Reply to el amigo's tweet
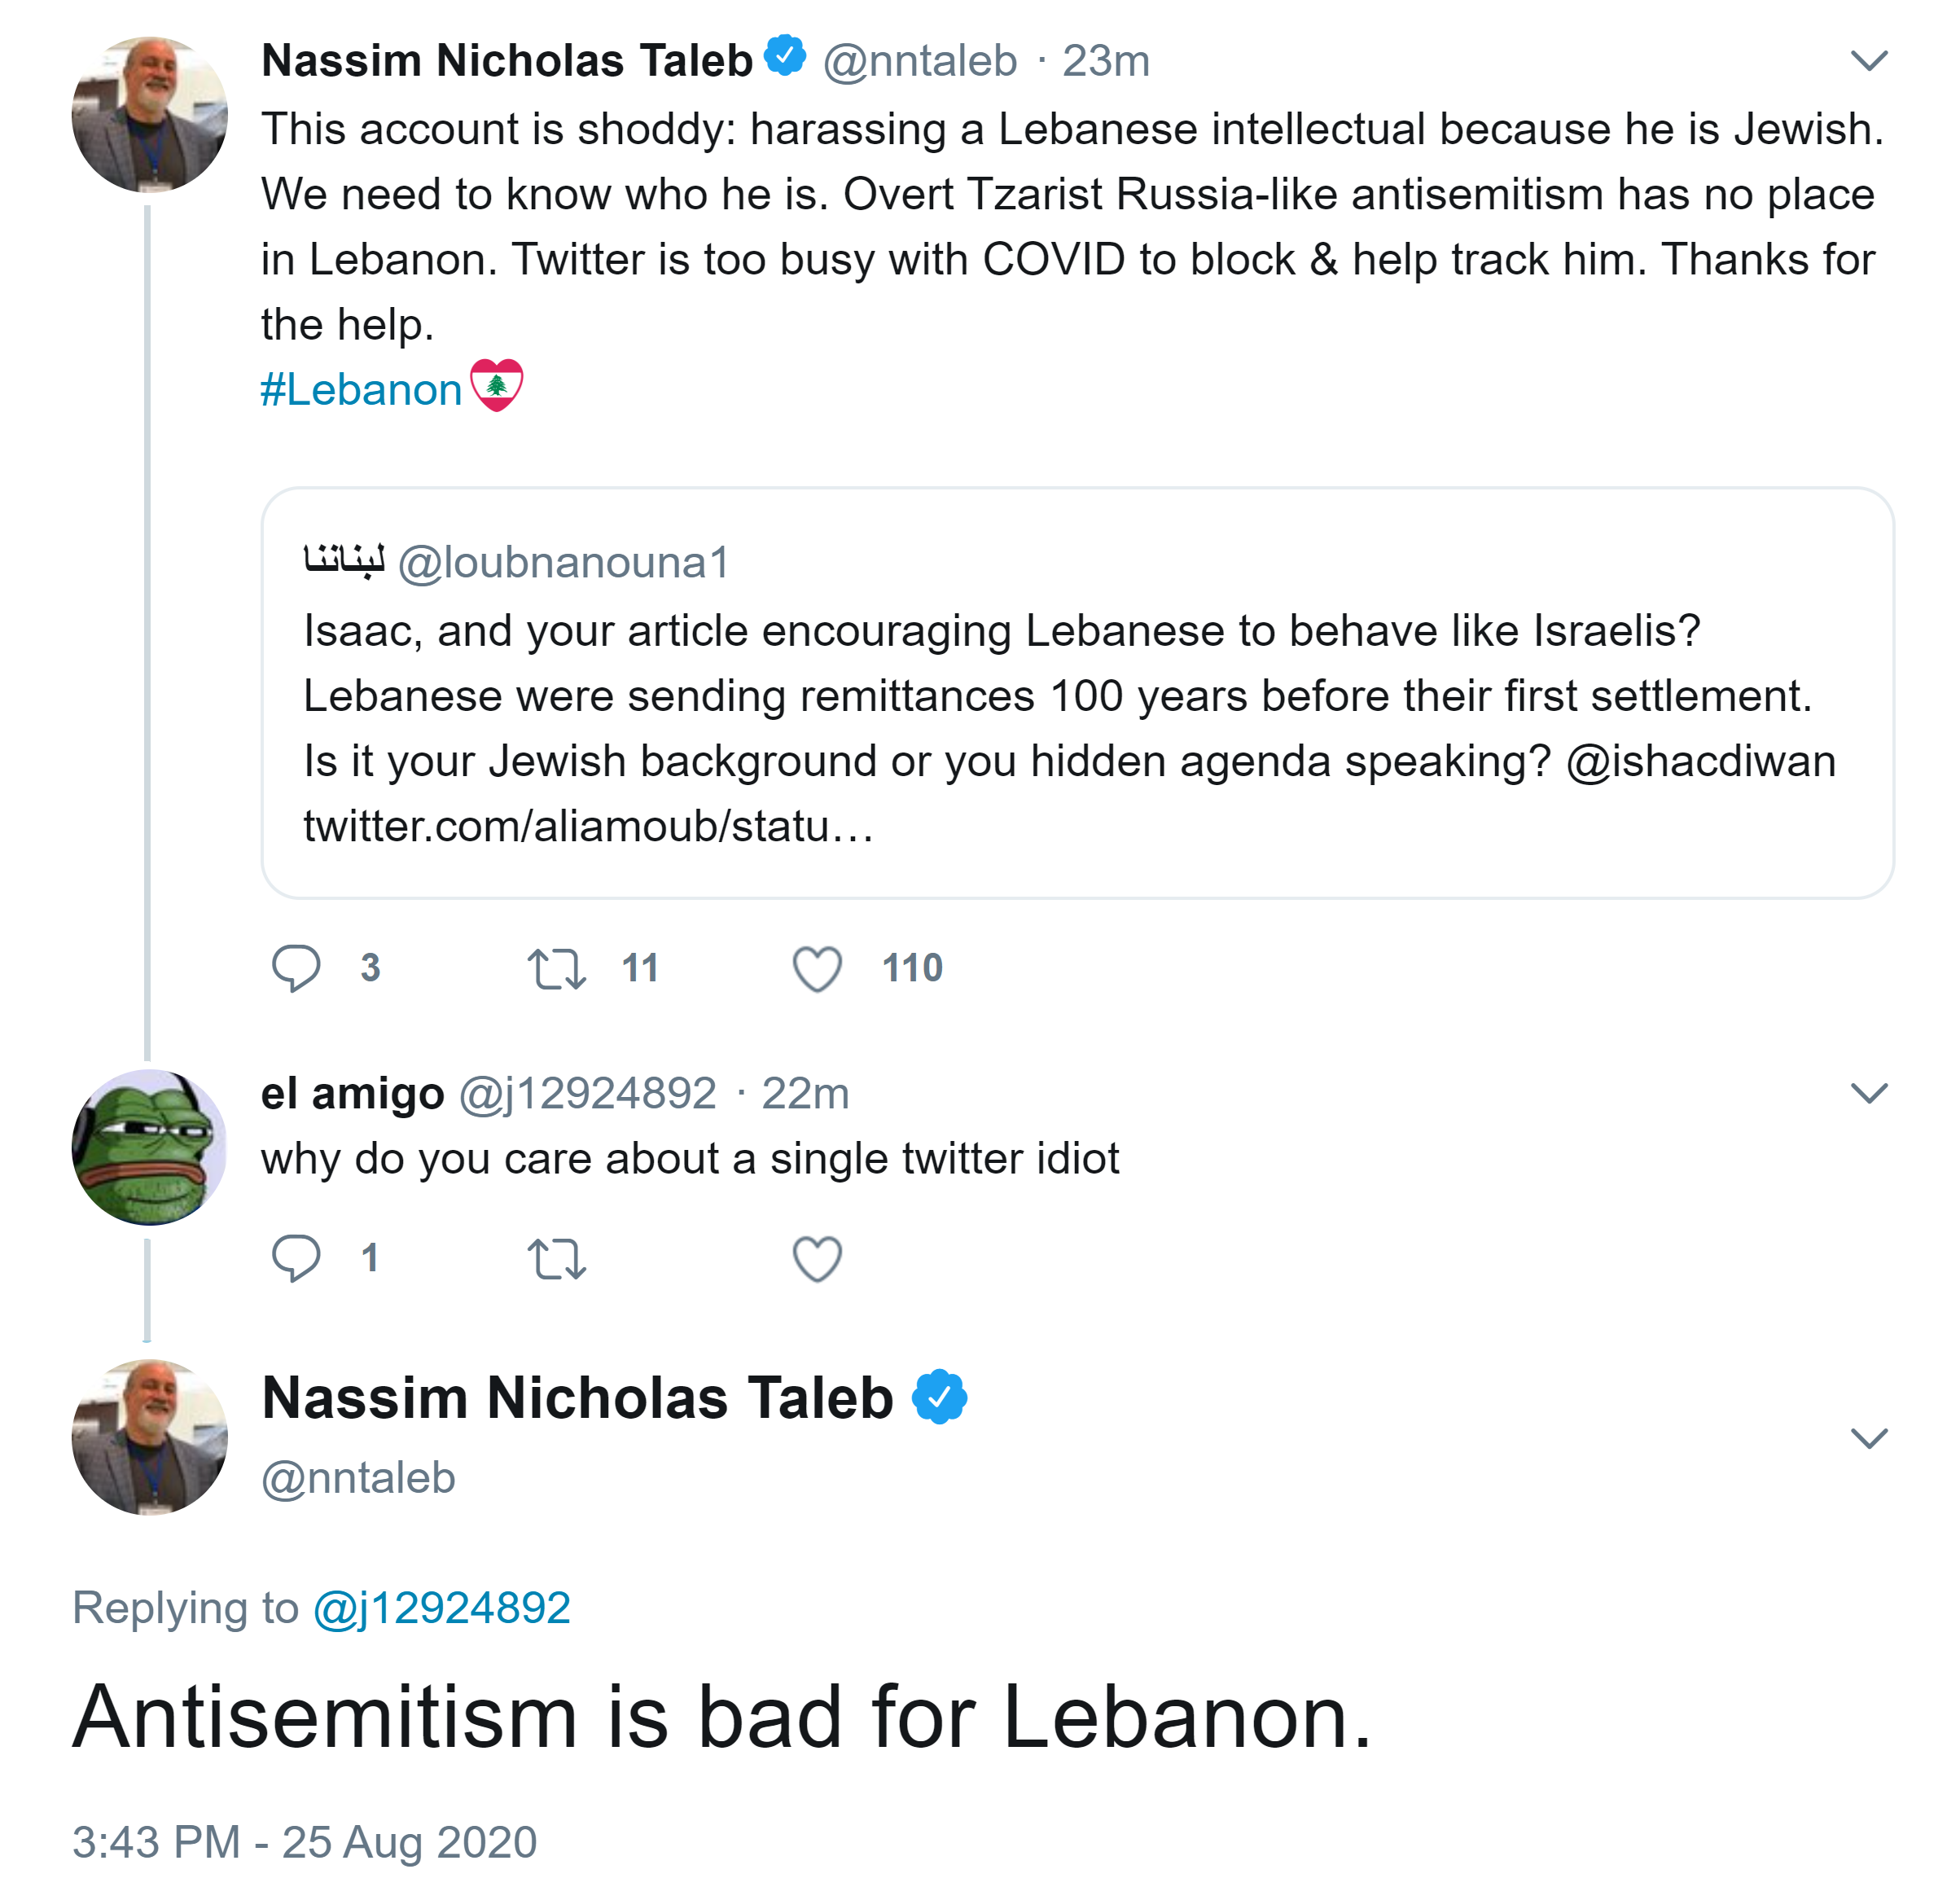 [x=296, y=1258]
